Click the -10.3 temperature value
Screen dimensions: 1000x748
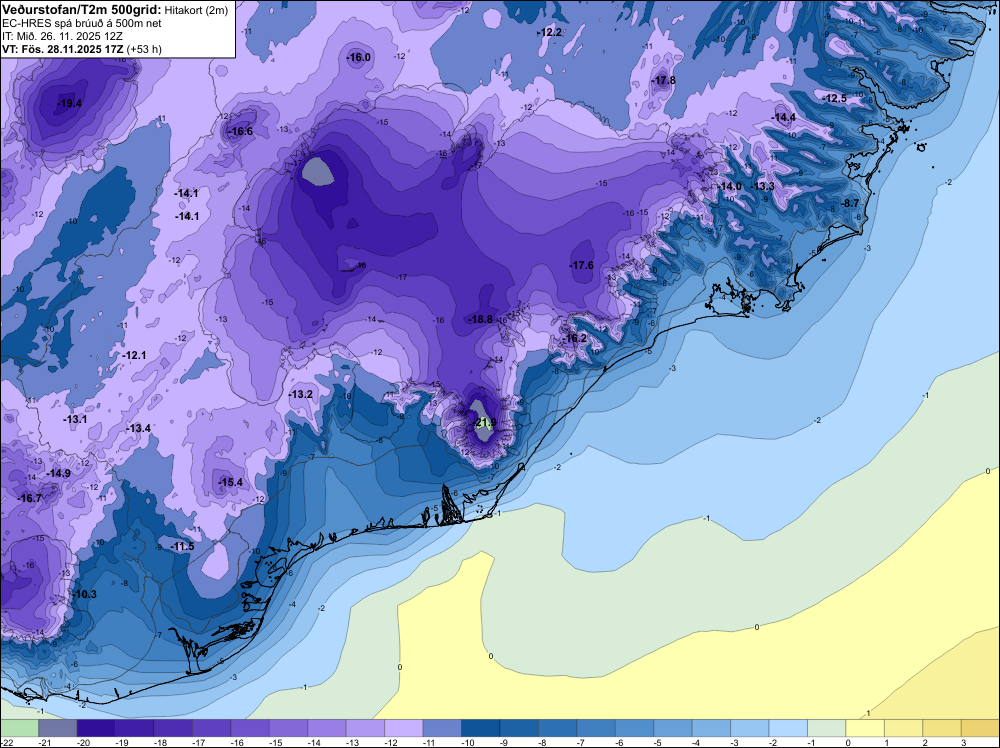pyautogui.click(x=84, y=594)
